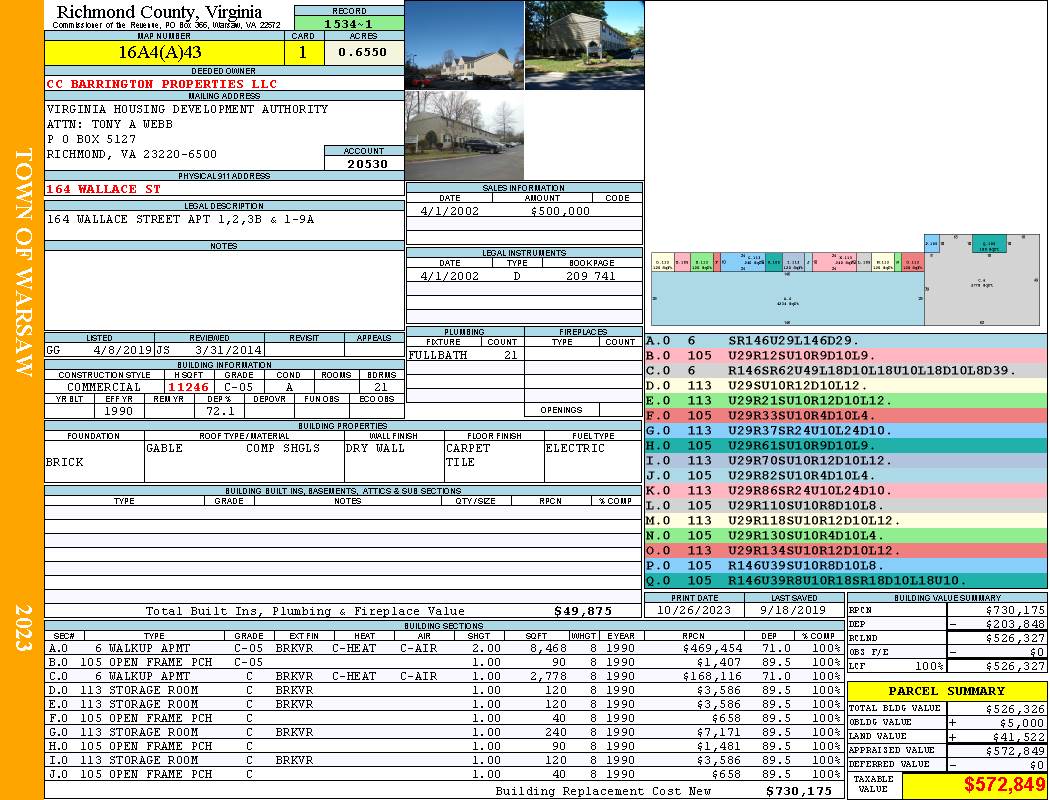1050x800 pixels.
Task: Click SQFT value 8,468
Action: [x=548, y=648]
